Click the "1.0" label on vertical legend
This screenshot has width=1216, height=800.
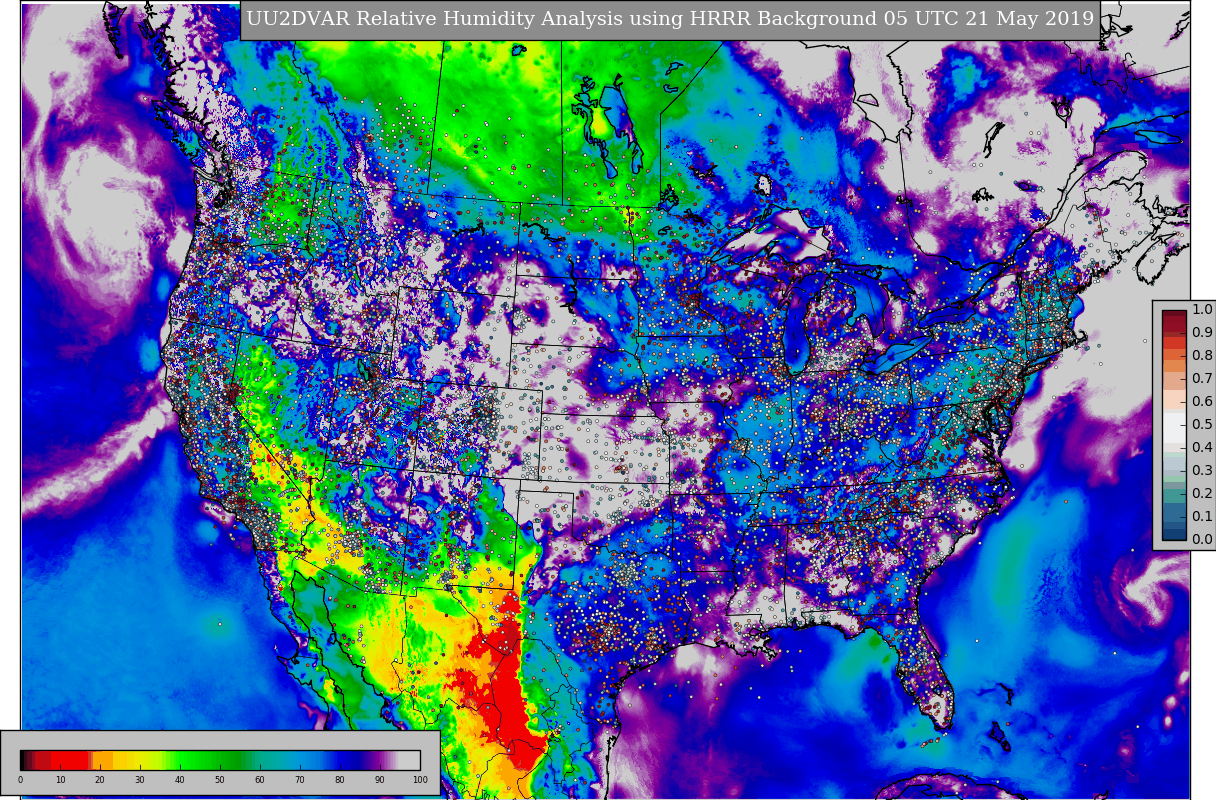[x=1202, y=310]
